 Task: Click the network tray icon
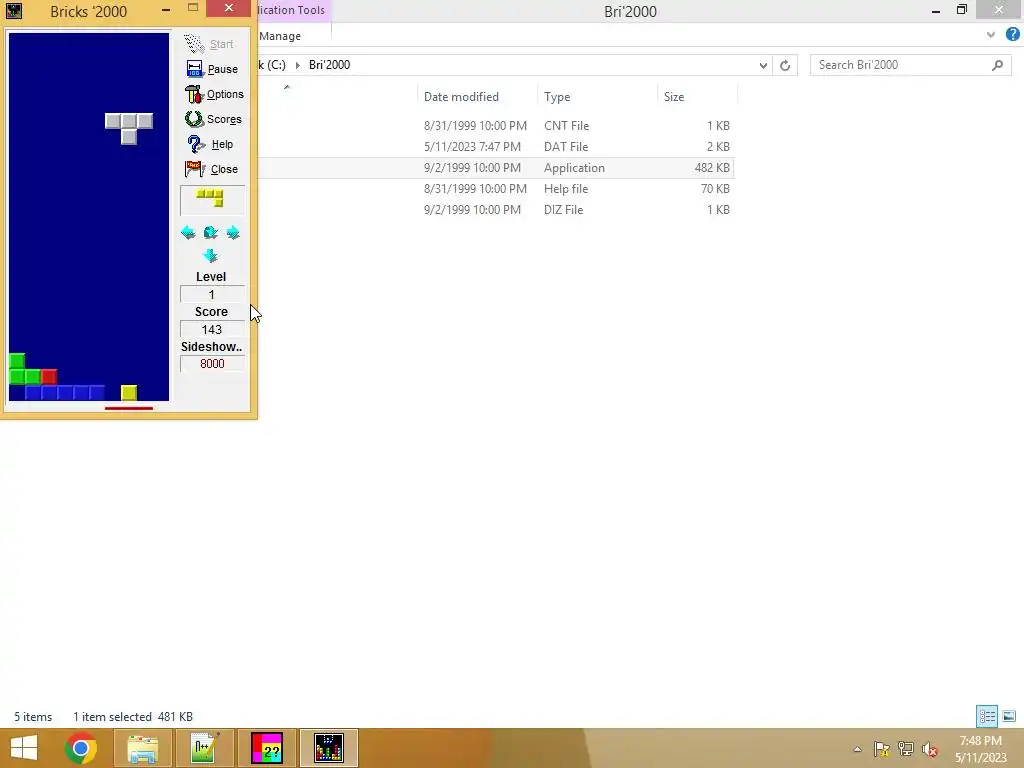click(906, 749)
